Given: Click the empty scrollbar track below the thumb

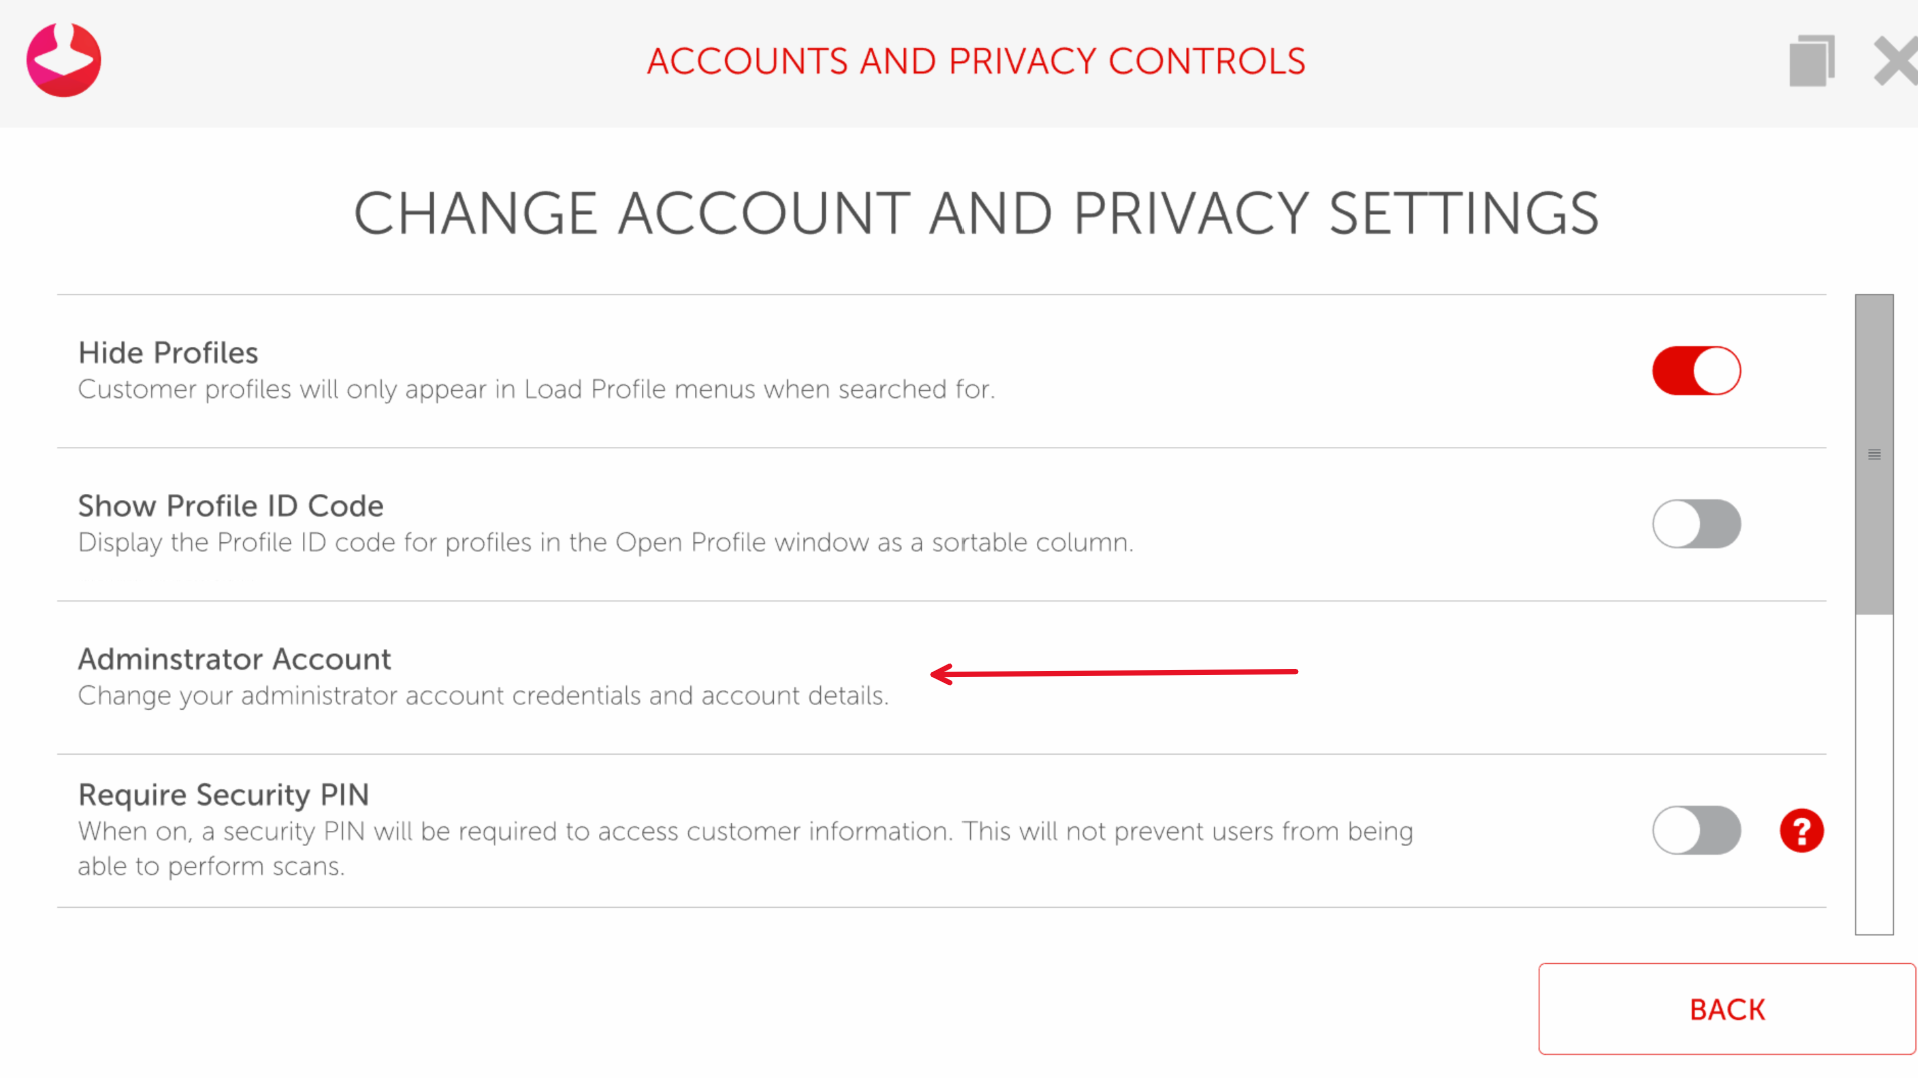Looking at the screenshot, I should pyautogui.click(x=1874, y=775).
